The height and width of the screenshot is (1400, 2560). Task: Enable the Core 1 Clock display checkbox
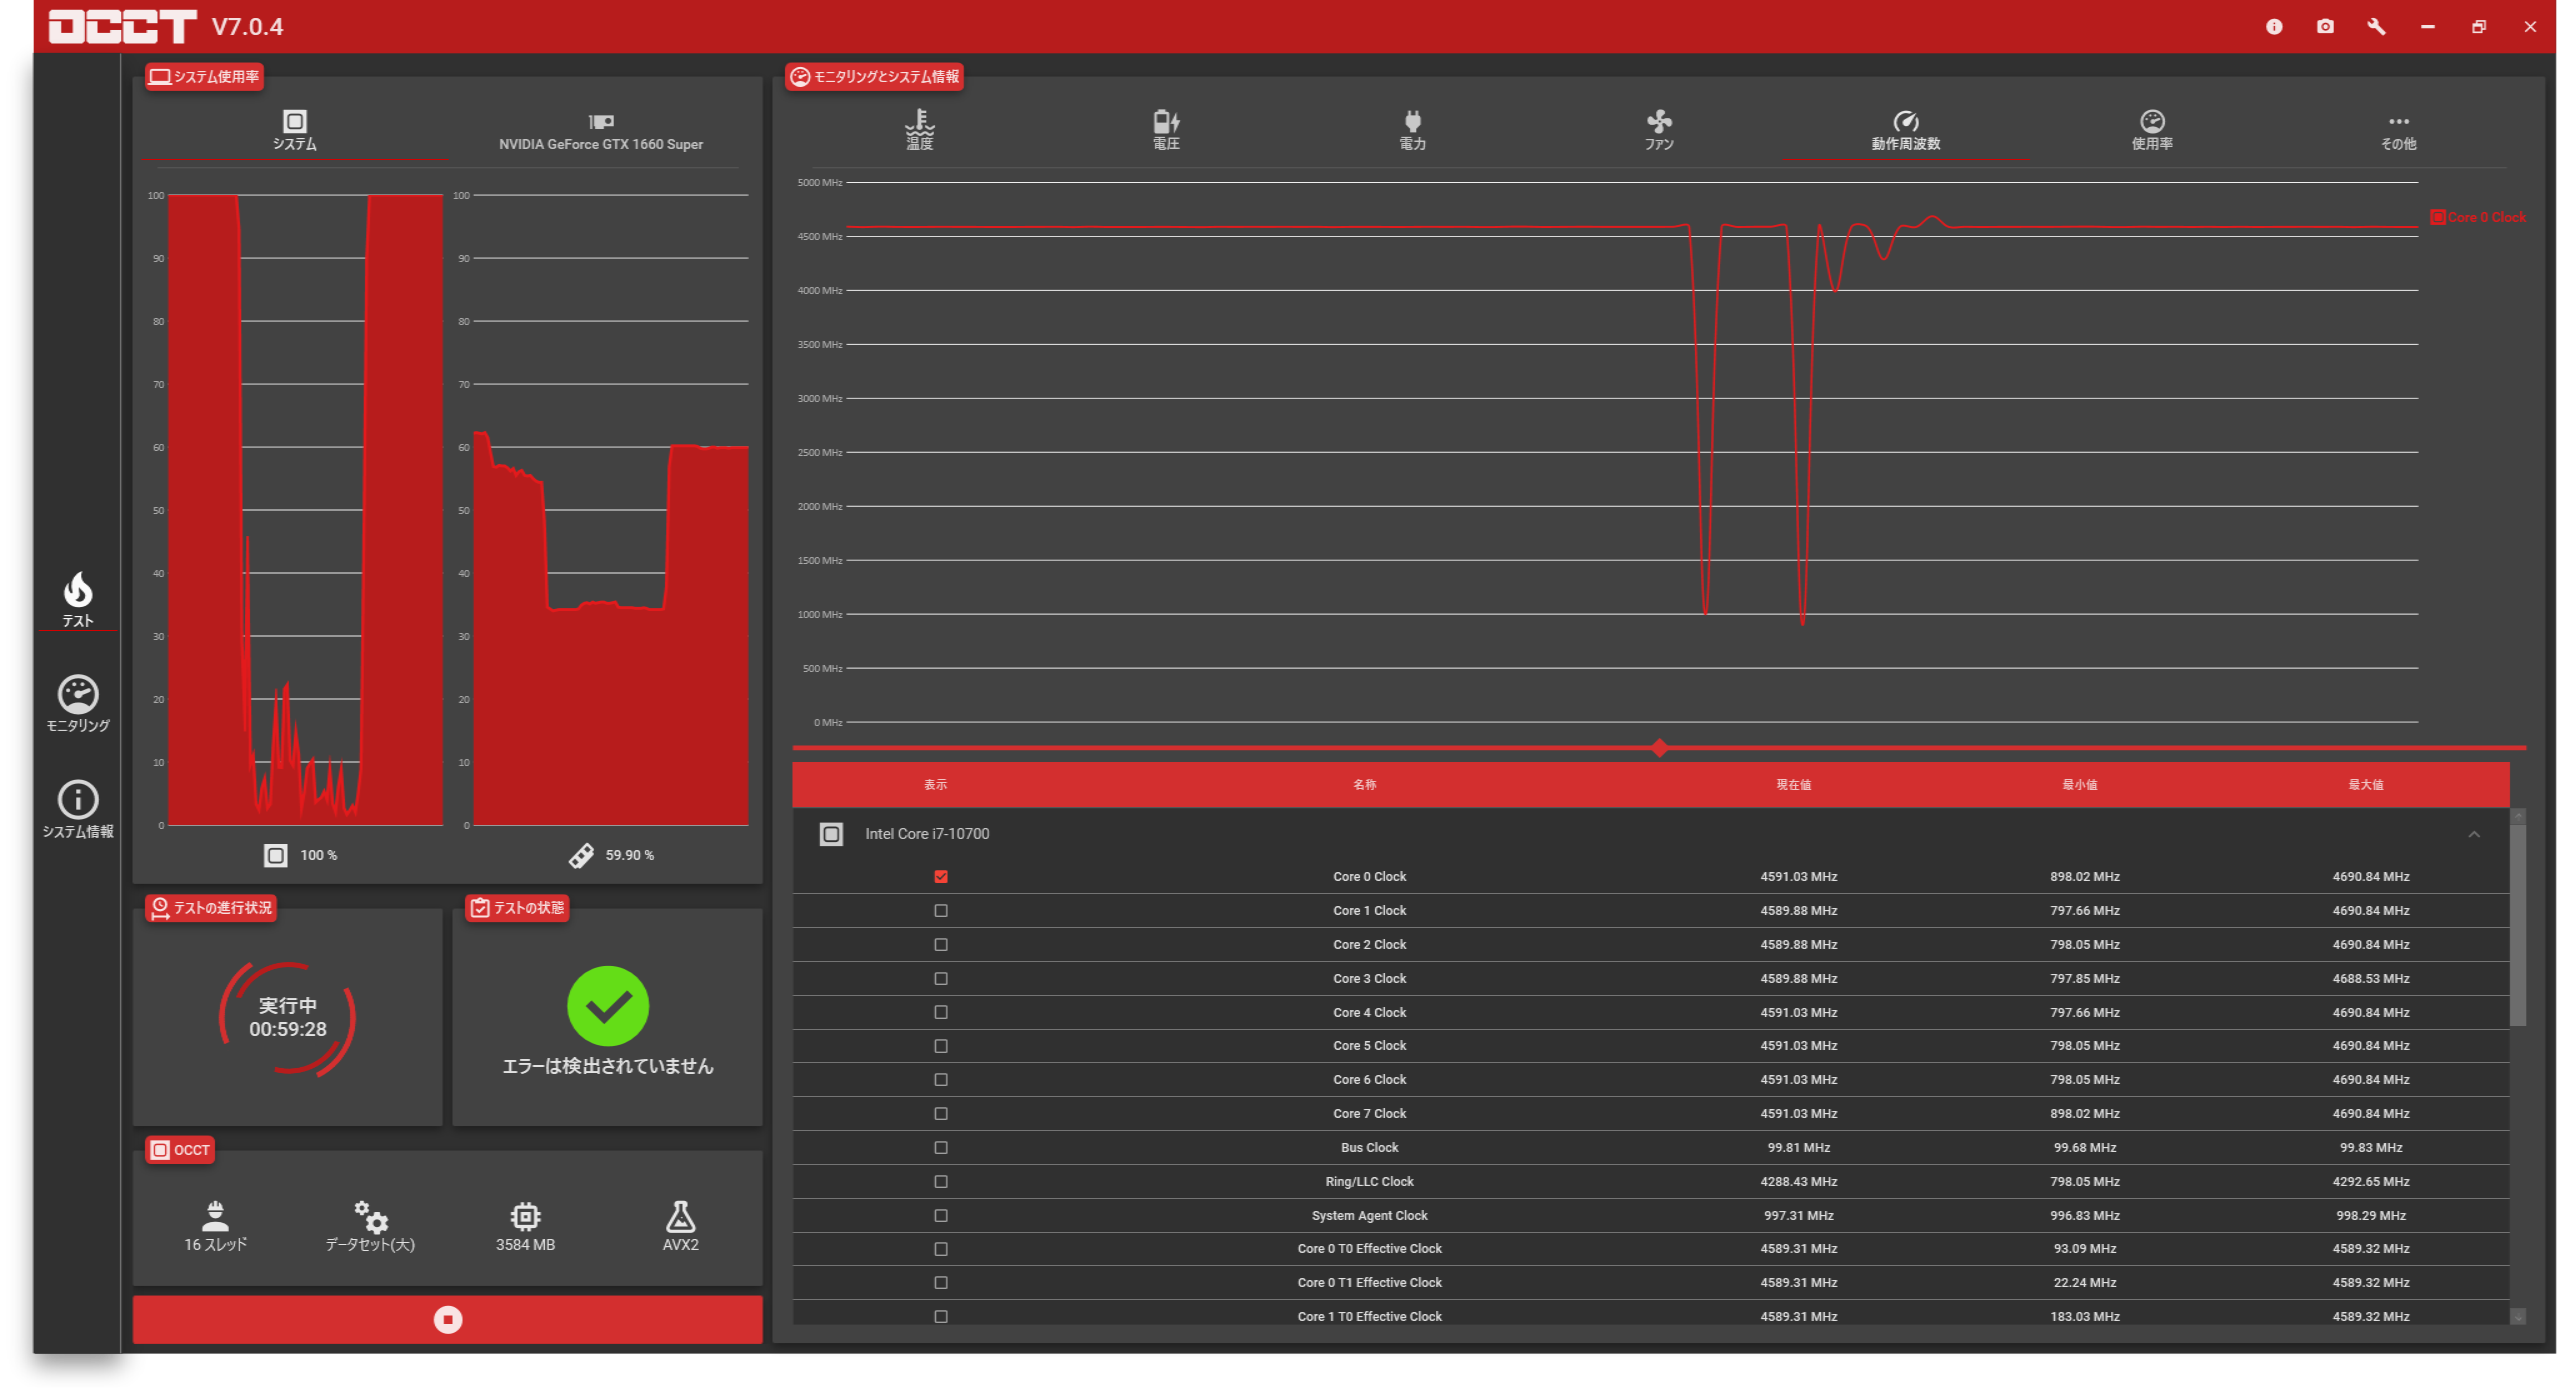point(941,911)
